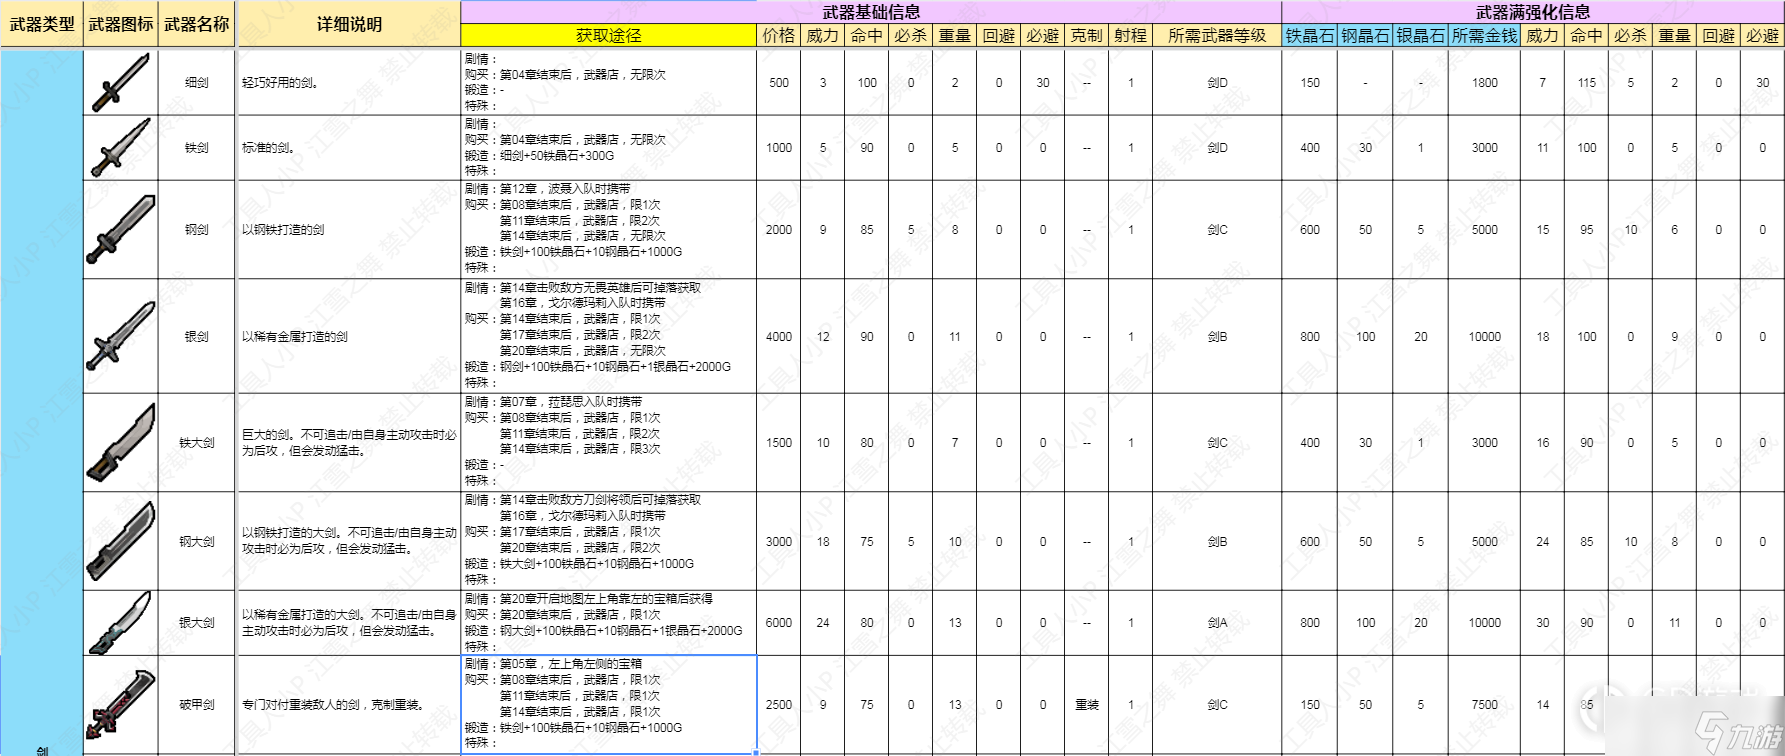Click the yellow 获取途径 header cell

(609, 35)
